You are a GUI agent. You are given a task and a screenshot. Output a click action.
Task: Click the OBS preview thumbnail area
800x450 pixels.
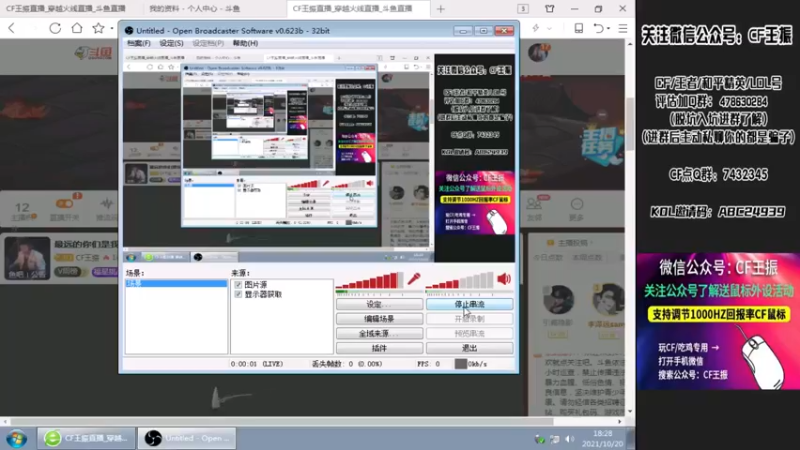click(x=319, y=158)
